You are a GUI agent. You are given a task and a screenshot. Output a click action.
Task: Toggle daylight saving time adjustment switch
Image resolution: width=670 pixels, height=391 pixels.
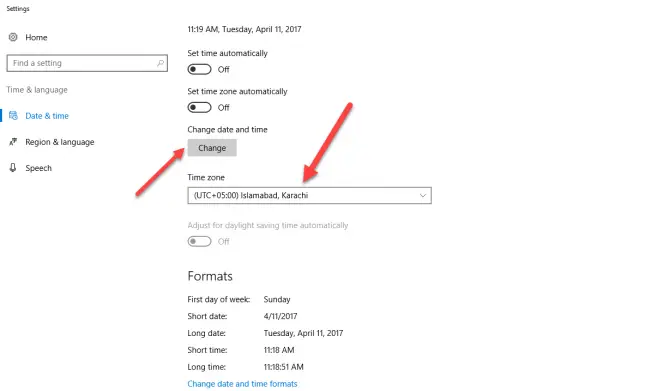click(200, 241)
